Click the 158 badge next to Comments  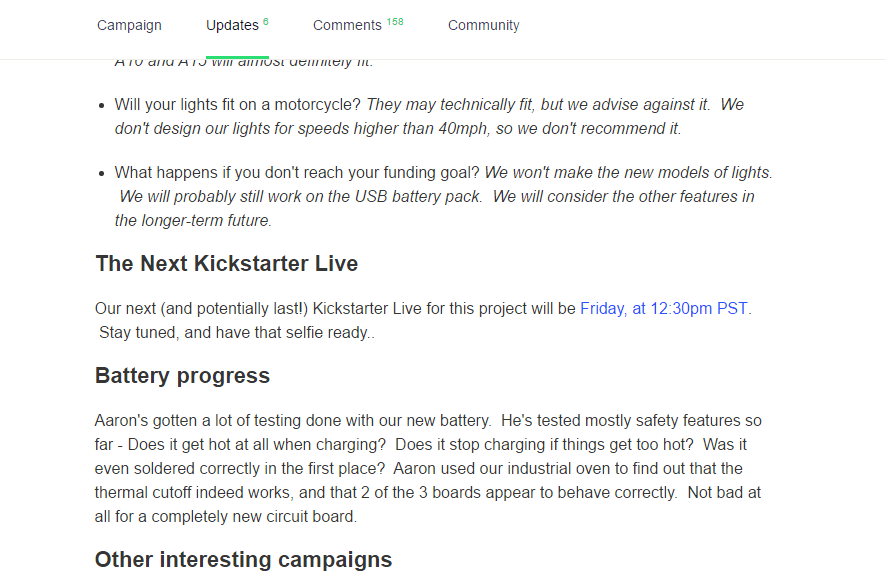[x=393, y=20]
